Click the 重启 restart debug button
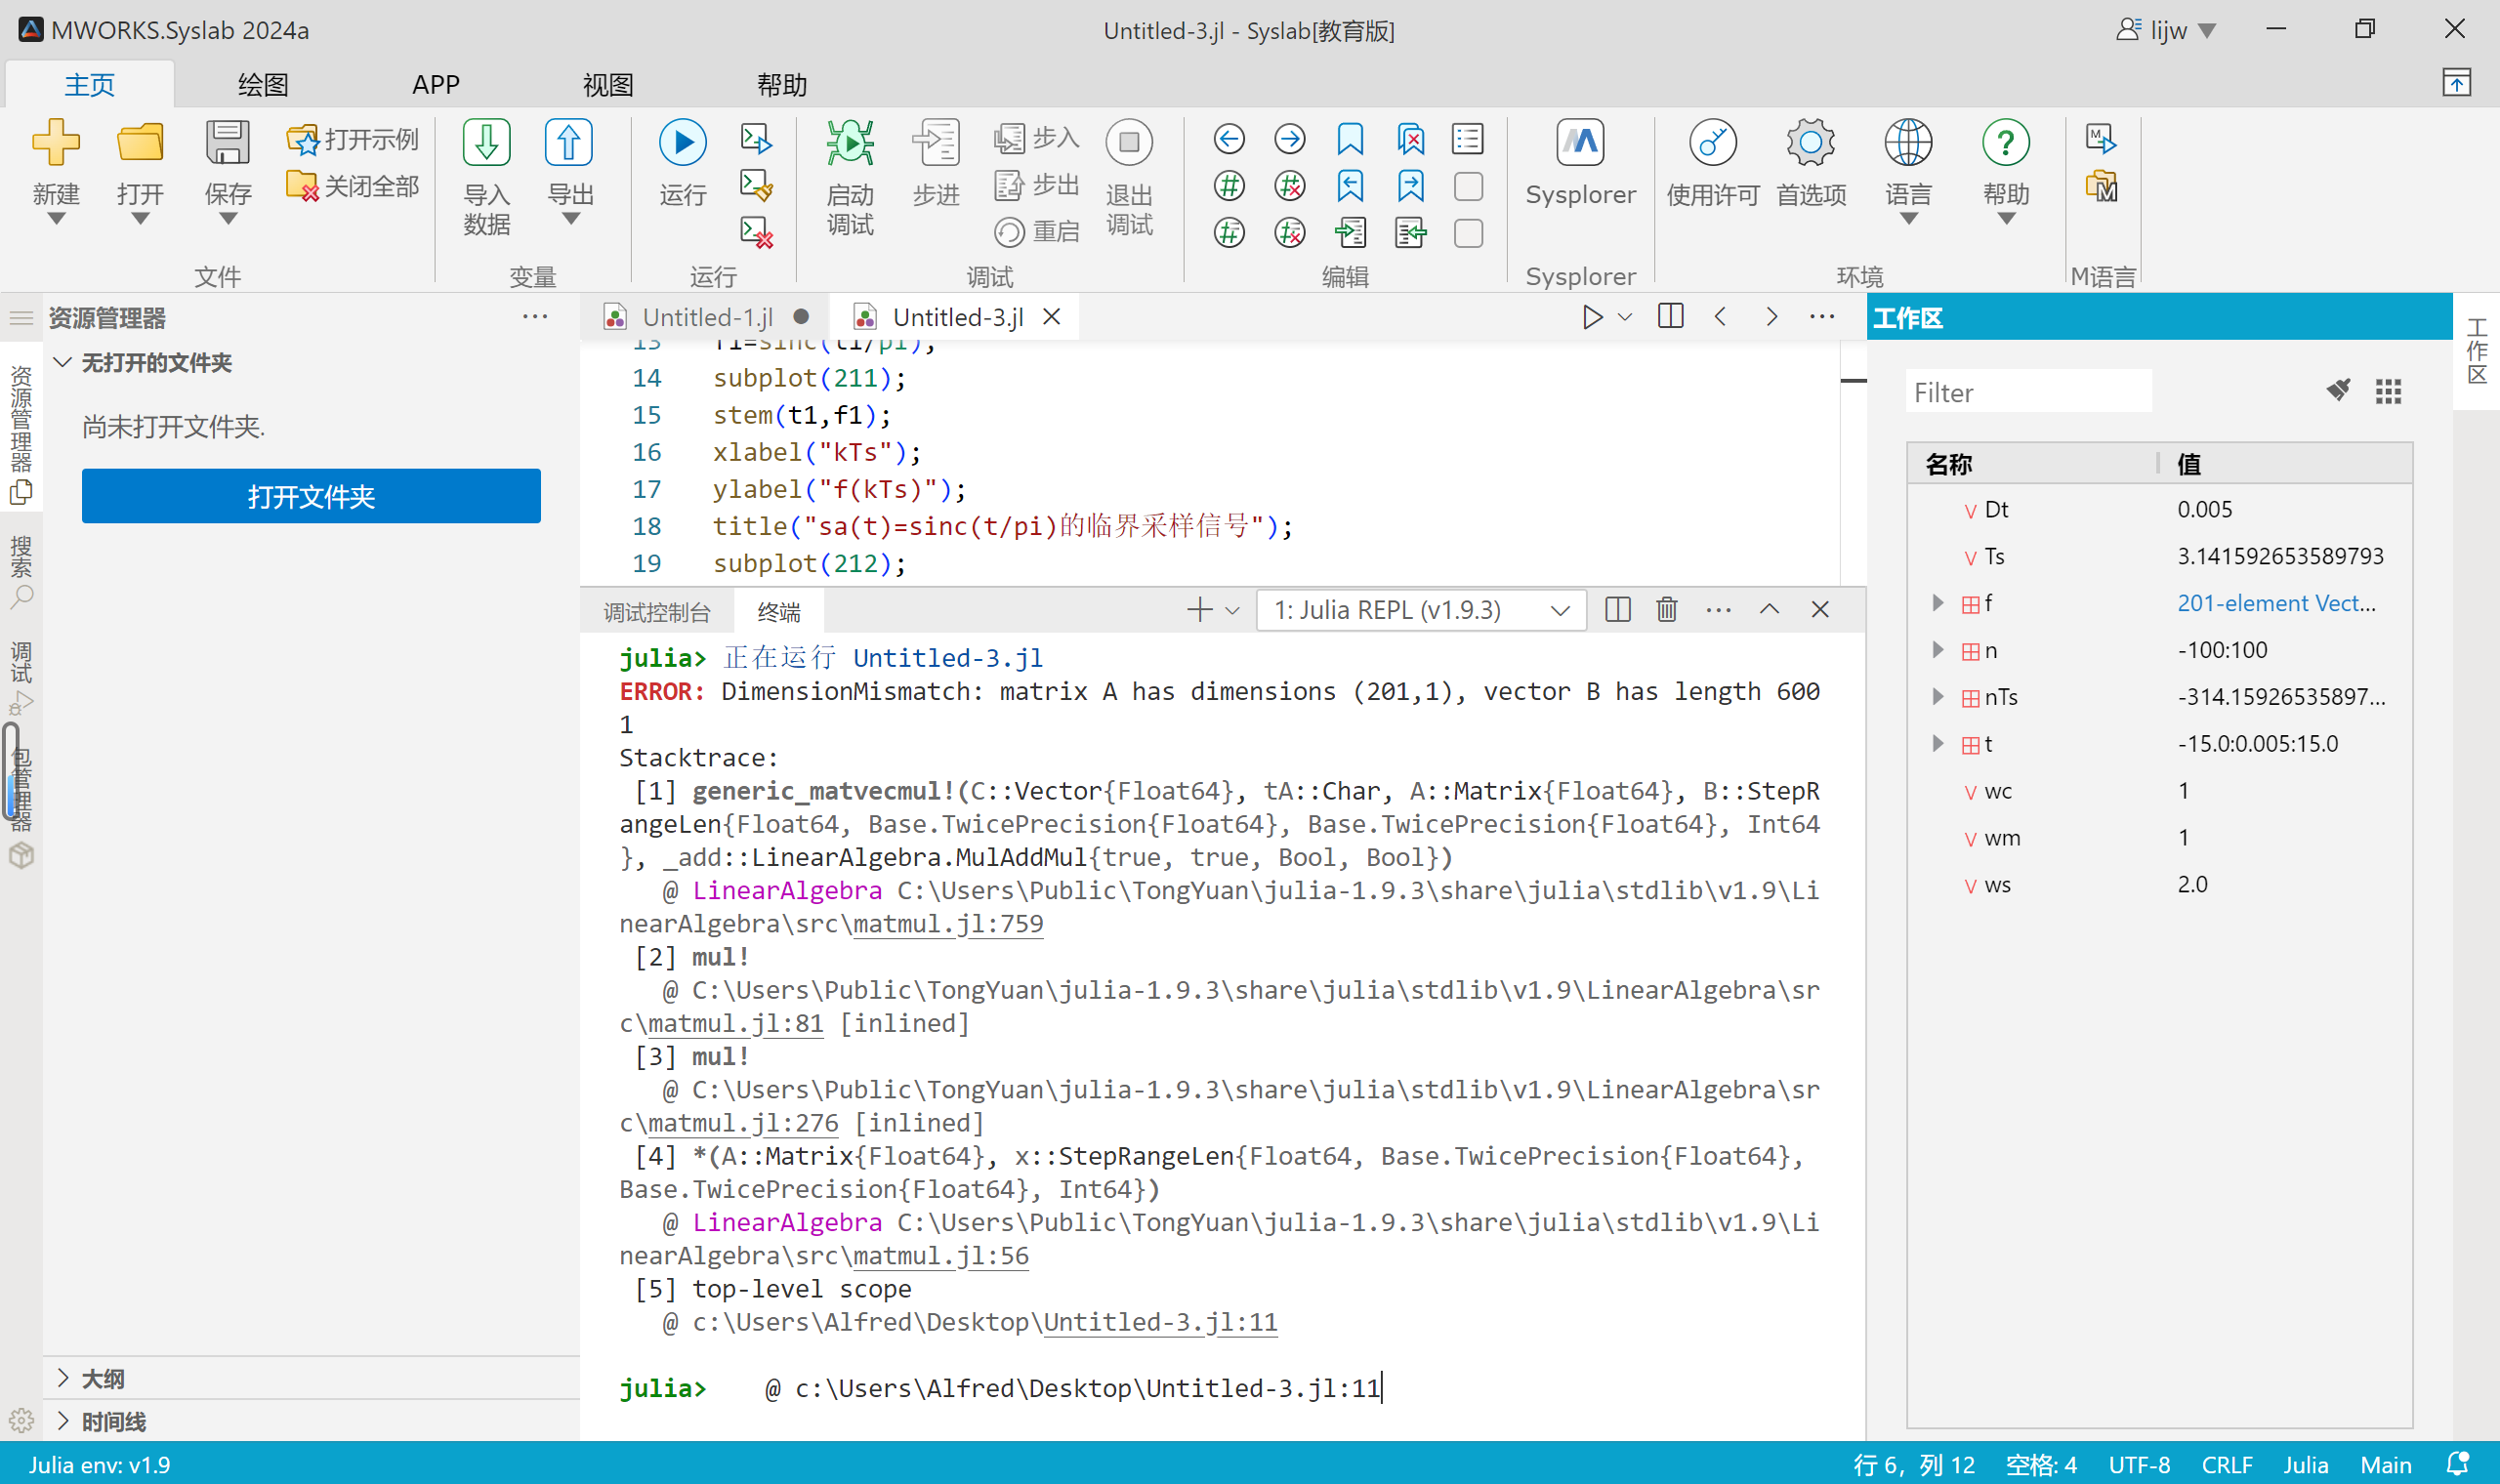The width and height of the screenshot is (2500, 1484). coord(1037,232)
